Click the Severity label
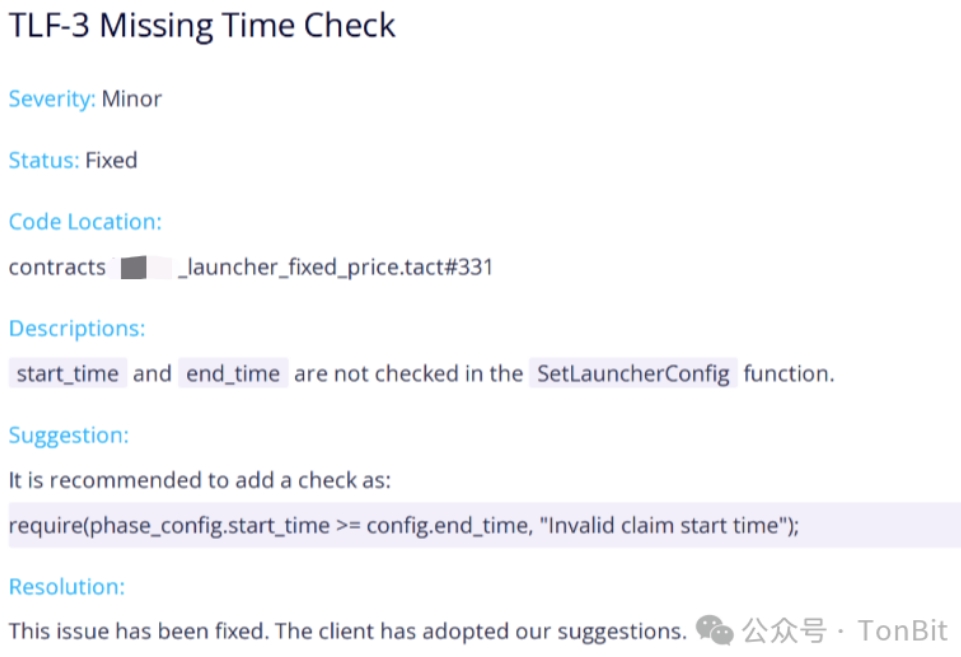961x657 pixels. (x=52, y=99)
